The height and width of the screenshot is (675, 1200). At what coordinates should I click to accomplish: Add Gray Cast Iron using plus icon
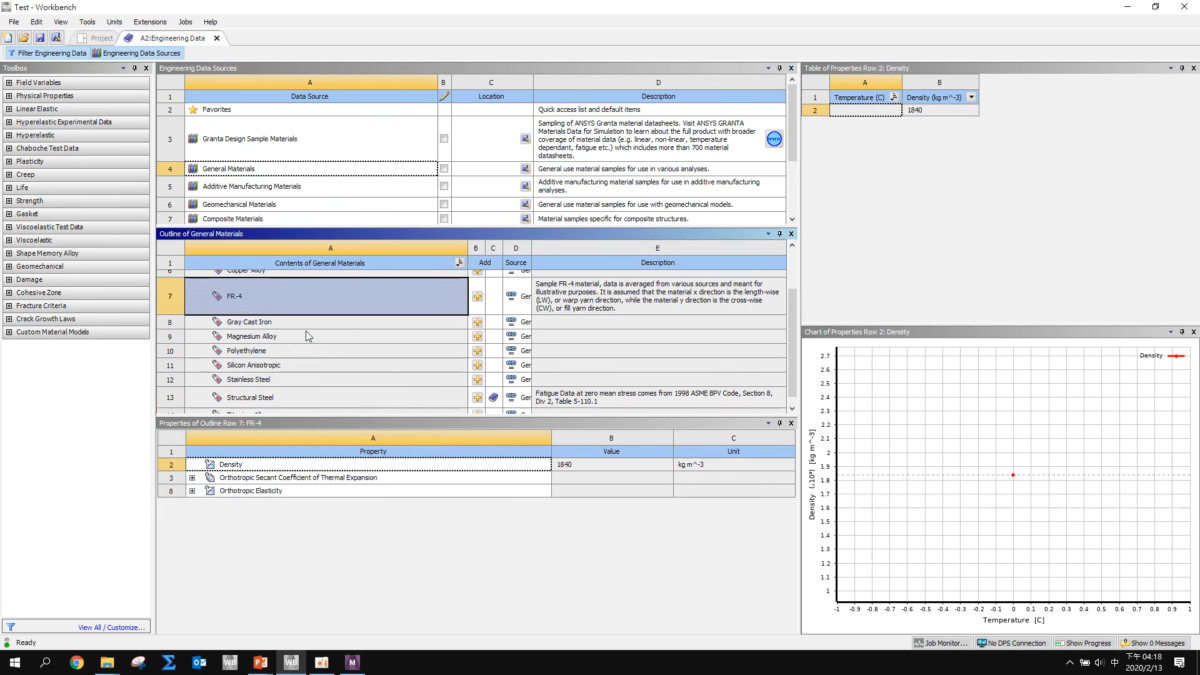point(477,322)
